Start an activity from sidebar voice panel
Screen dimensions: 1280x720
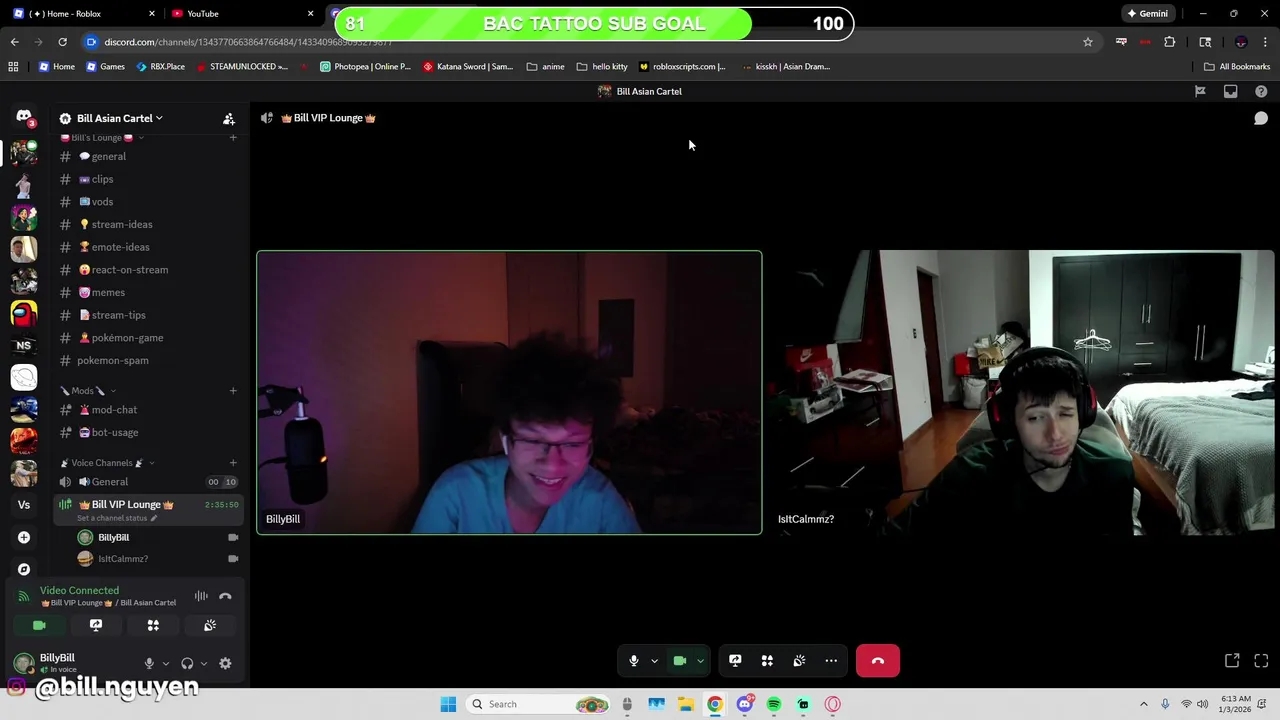(x=153, y=625)
